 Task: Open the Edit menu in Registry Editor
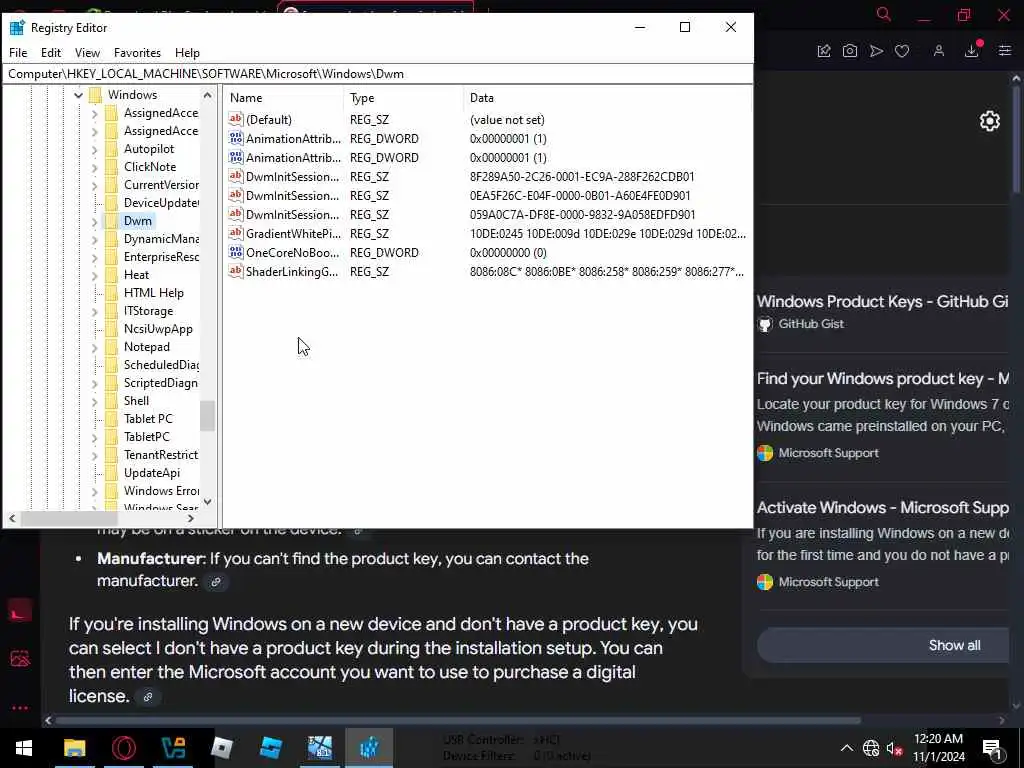tap(51, 53)
